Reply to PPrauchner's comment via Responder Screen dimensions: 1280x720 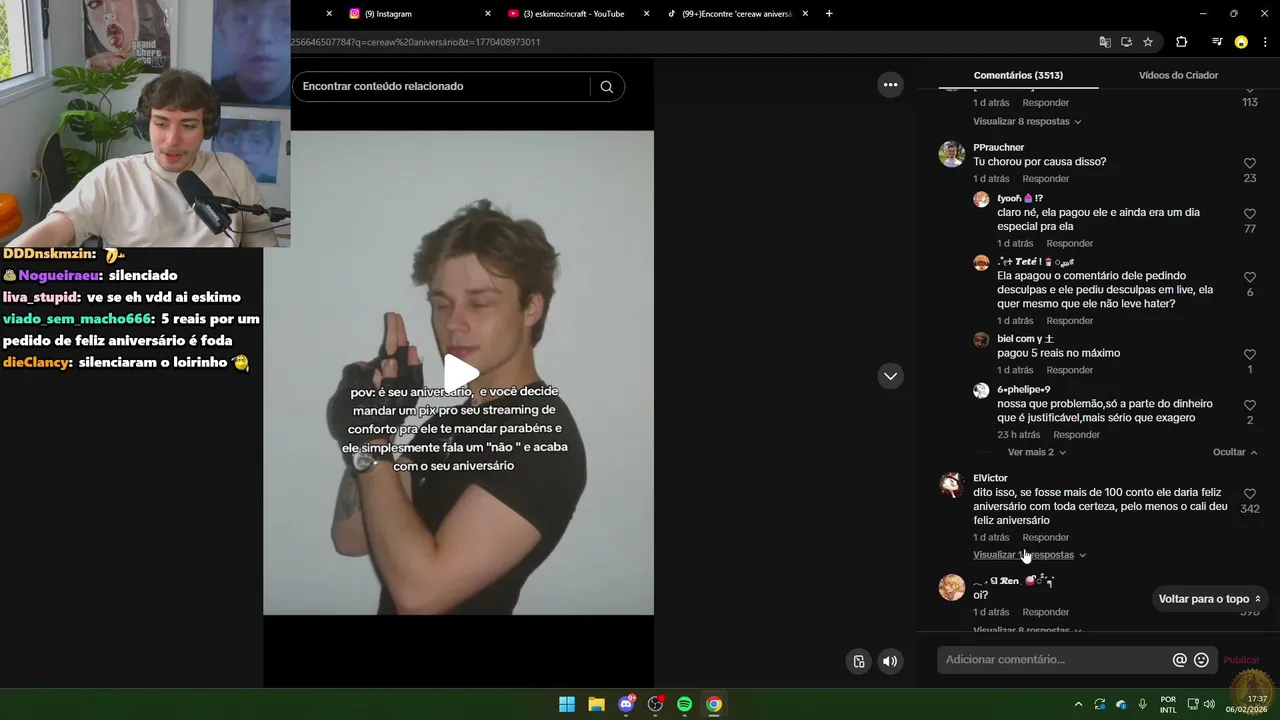tap(1045, 179)
